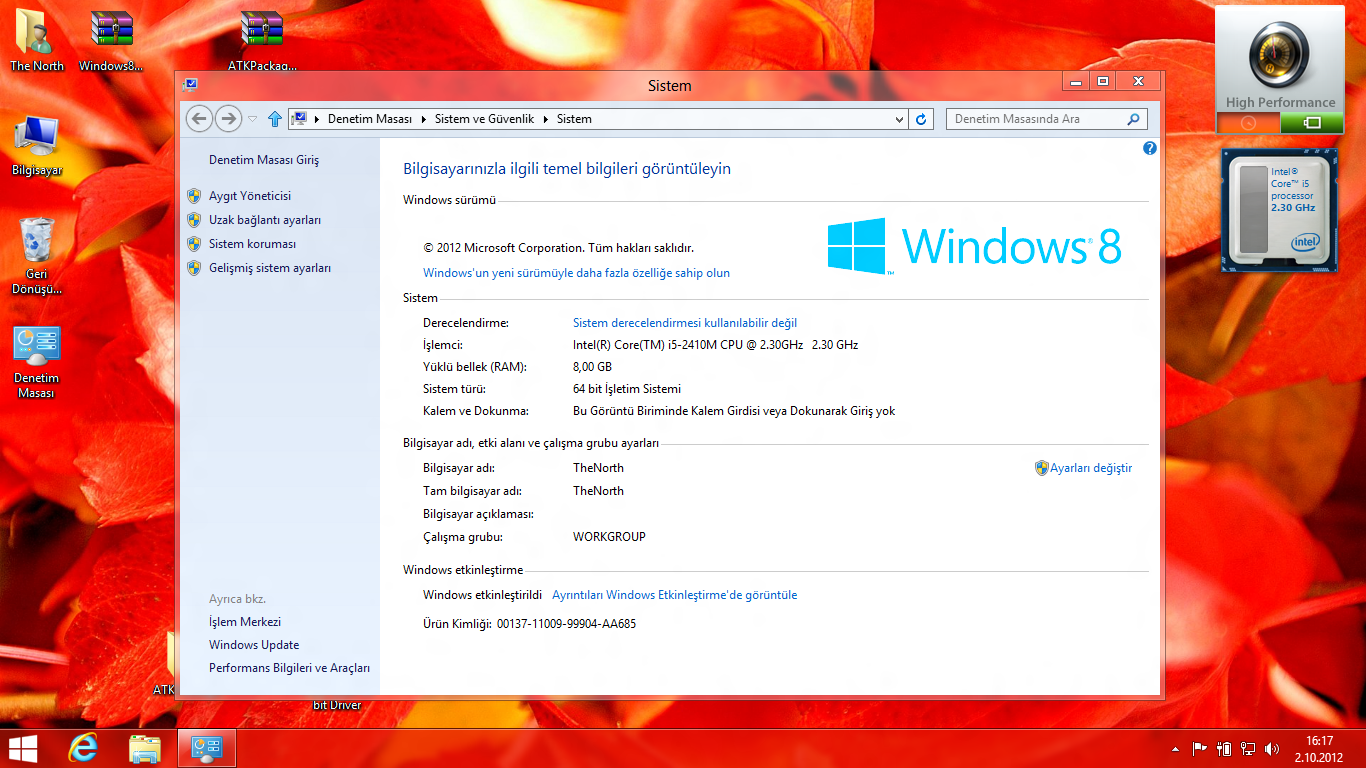Click the volume speaker tray icon
The image size is (1366, 768).
(1272, 748)
